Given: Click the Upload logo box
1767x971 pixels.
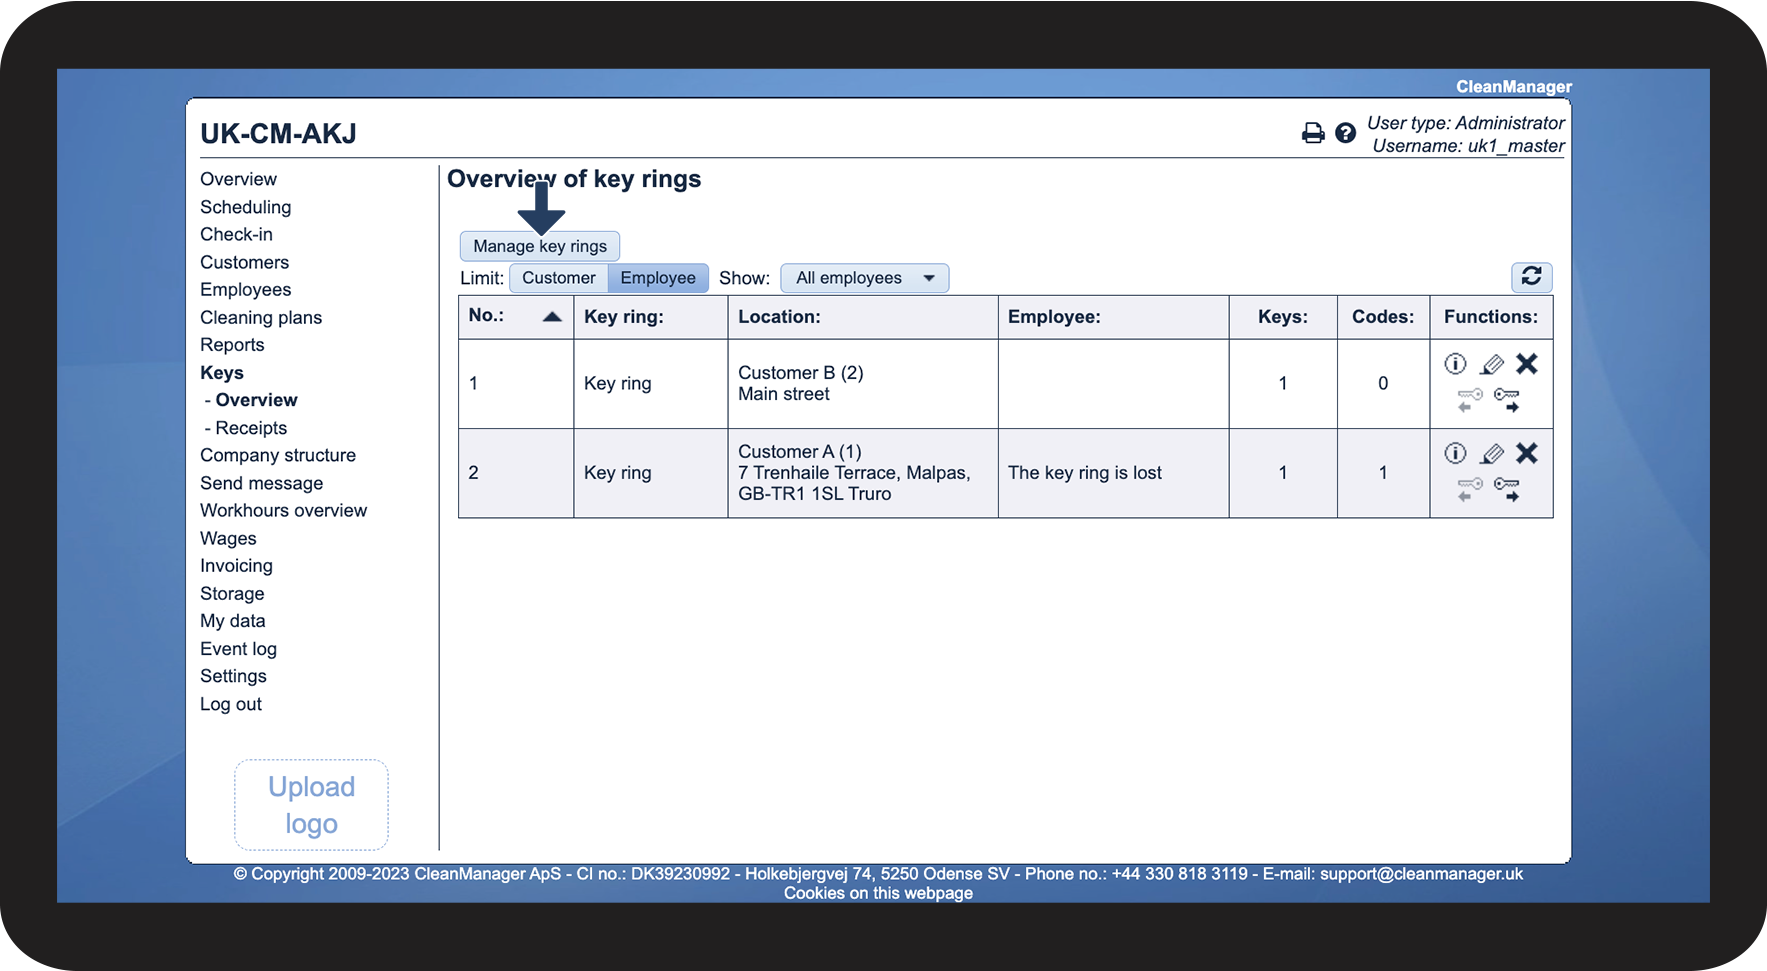Looking at the screenshot, I should [311, 805].
